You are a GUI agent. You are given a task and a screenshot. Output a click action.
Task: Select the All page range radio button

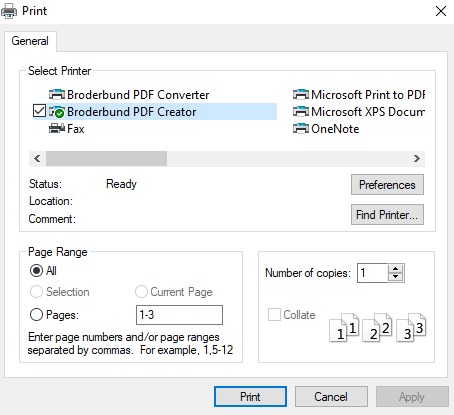tap(36, 271)
